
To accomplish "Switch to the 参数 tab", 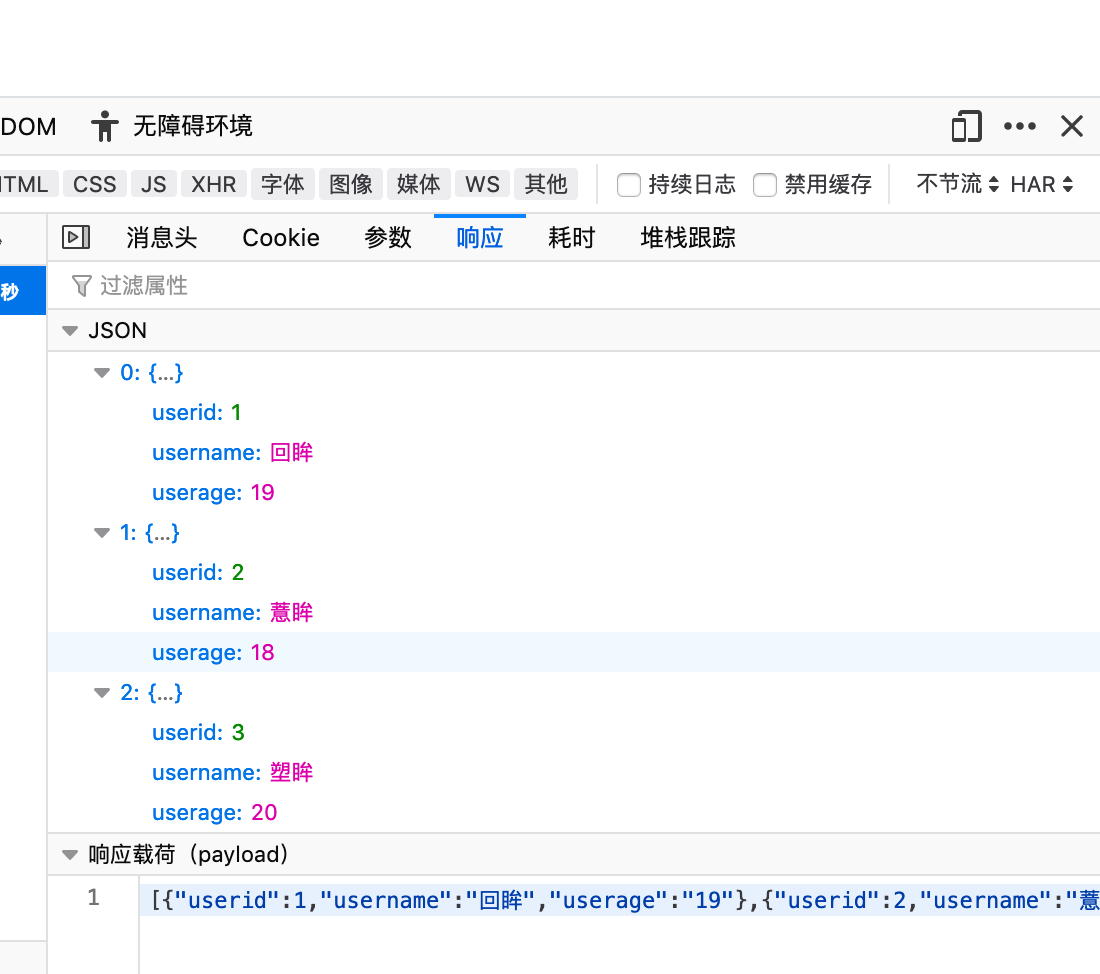I will [387, 237].
